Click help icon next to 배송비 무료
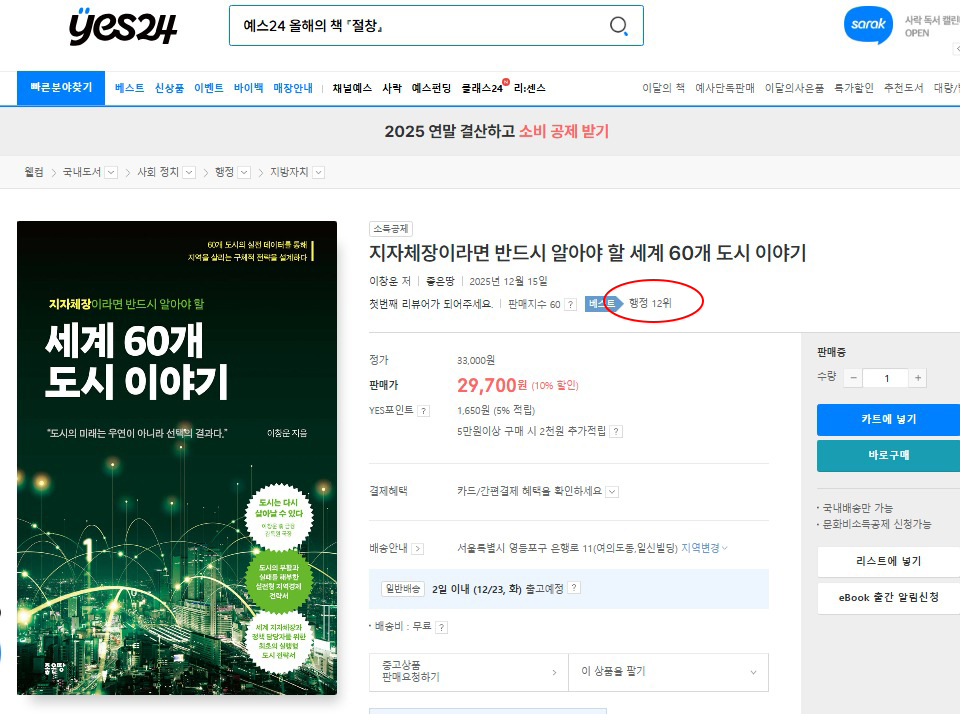The height and width of the screenshot is (714, 960). (441, 627)
